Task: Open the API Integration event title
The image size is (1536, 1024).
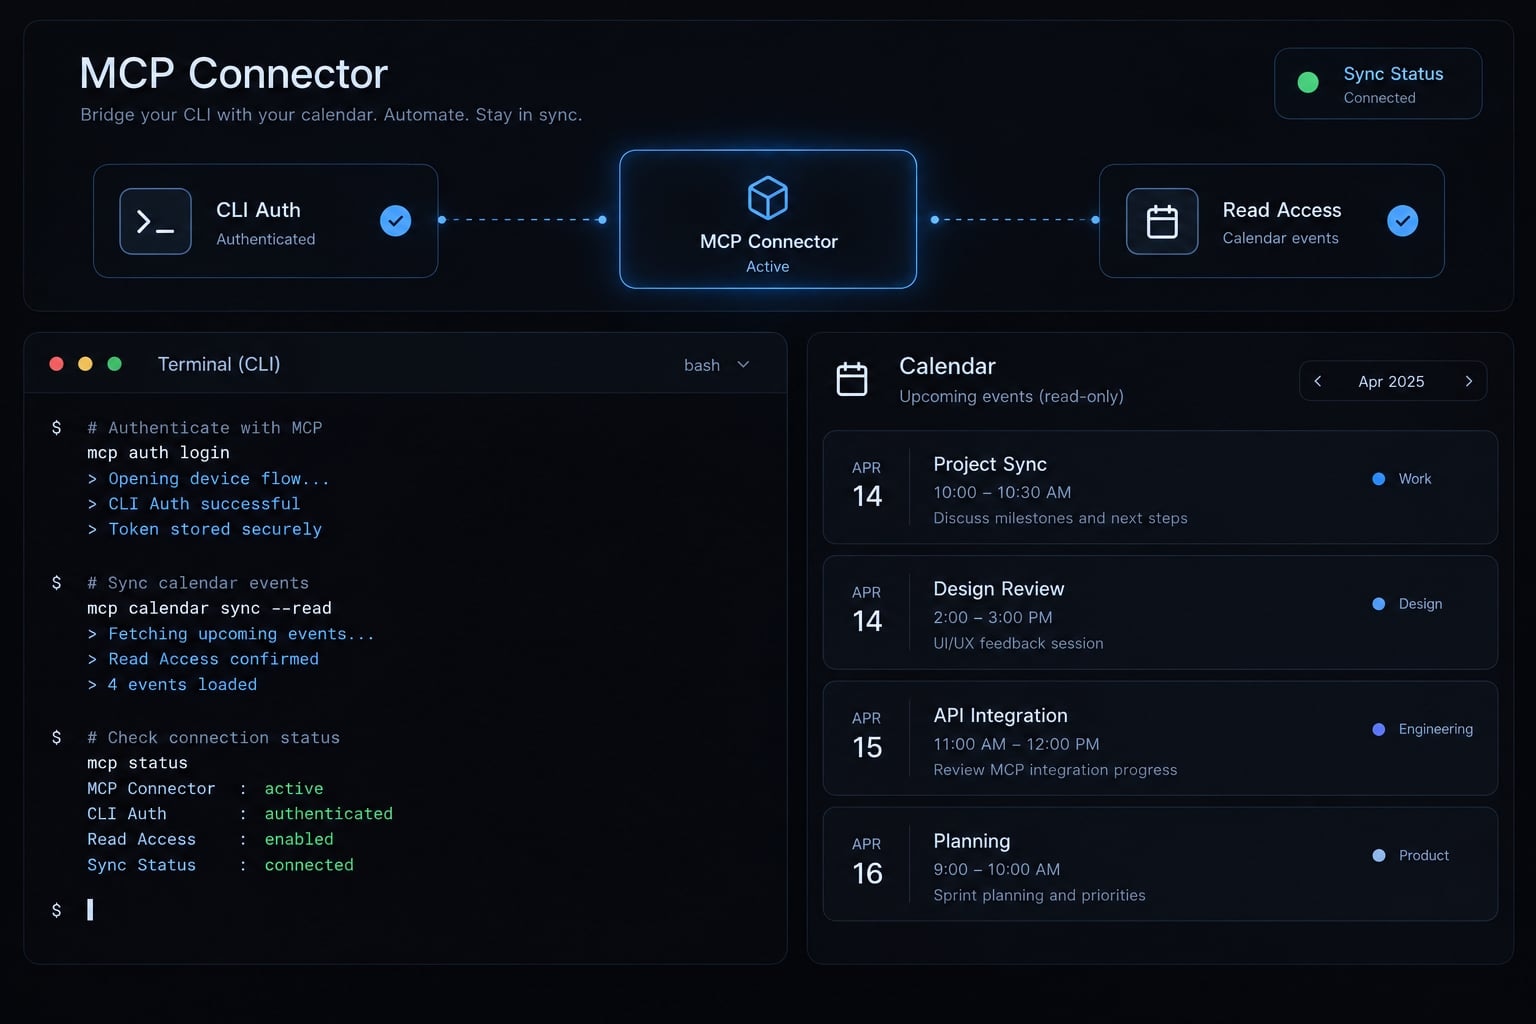Action: tap(1001, 716)
